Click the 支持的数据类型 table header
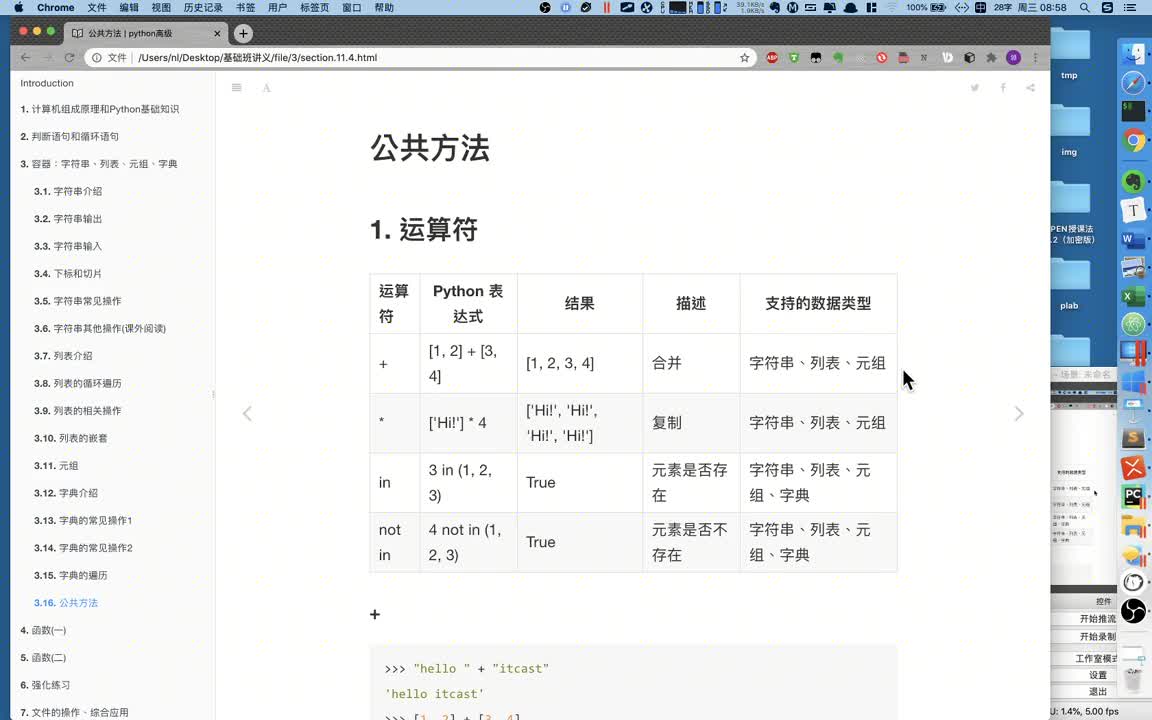This screenshot has width=1152, height=720. [818, 303]
